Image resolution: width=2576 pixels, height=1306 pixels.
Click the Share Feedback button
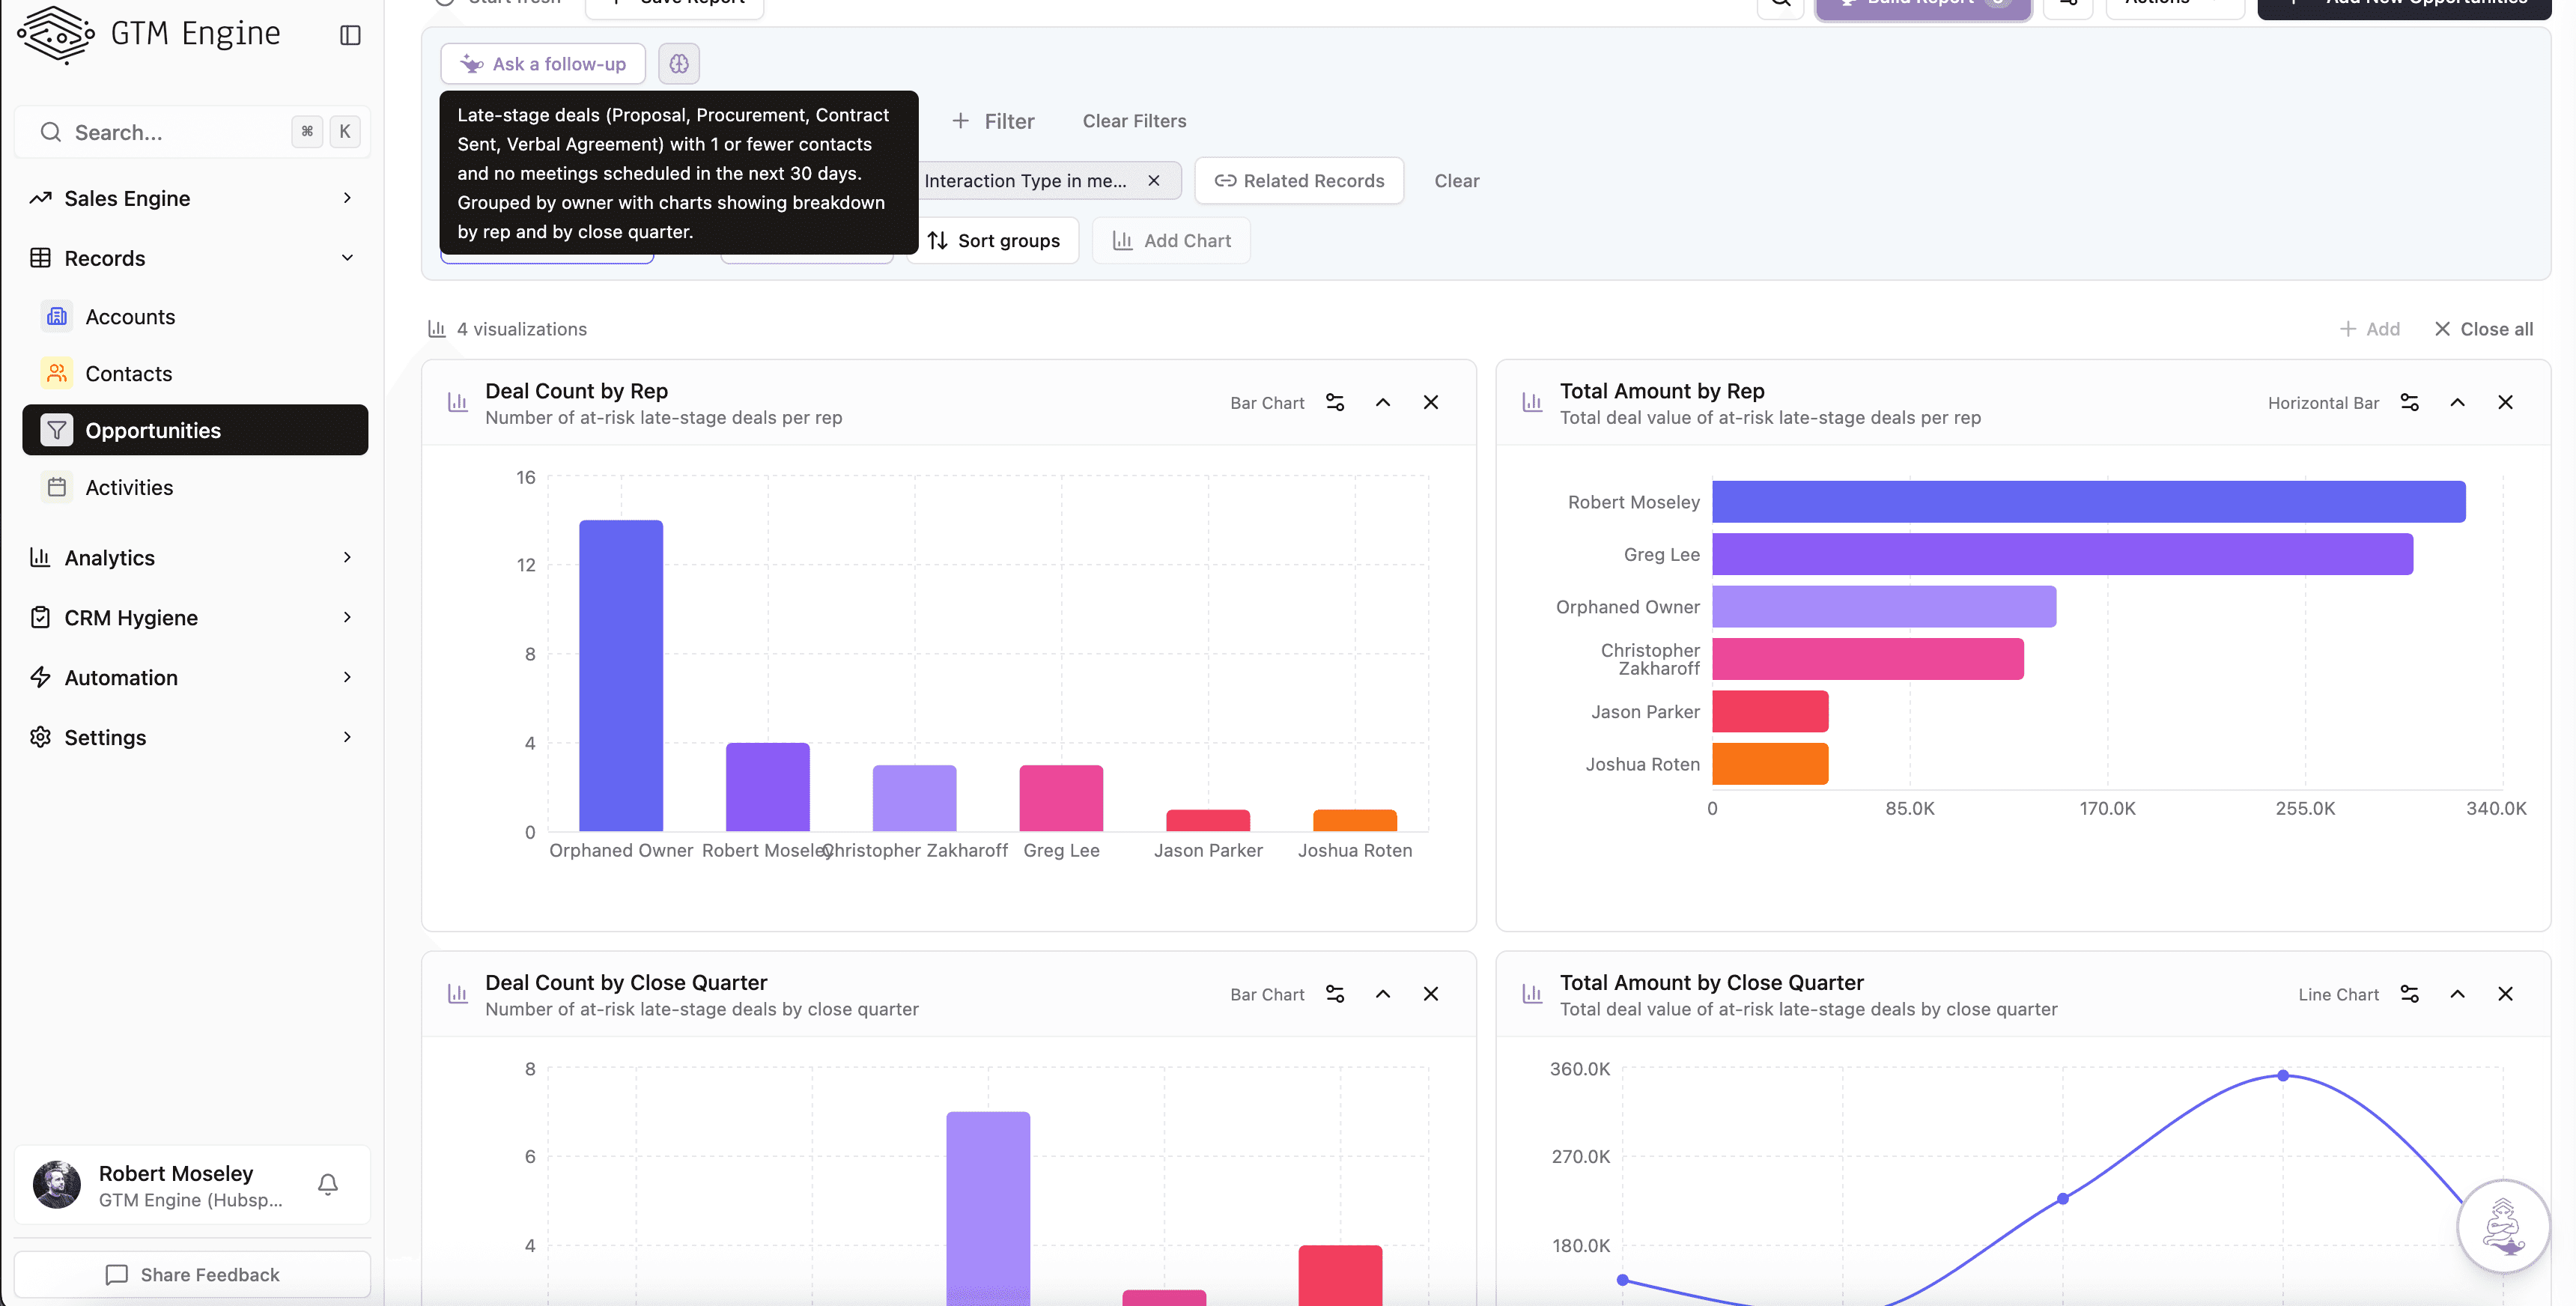tap(193, 1274)
